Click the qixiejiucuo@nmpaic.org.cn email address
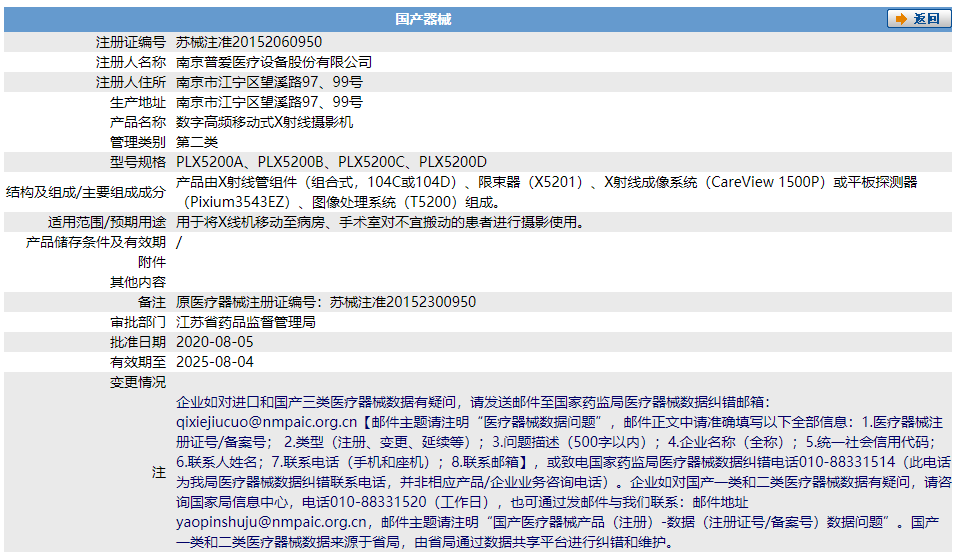954x555 pixels. tap(266, 422)
